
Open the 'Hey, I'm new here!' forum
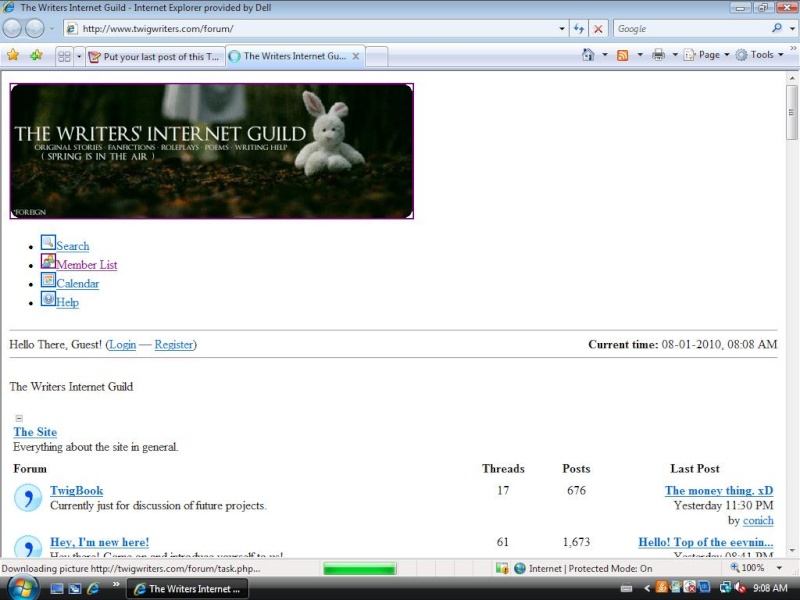pyautogui.click(x=99, y=542)
